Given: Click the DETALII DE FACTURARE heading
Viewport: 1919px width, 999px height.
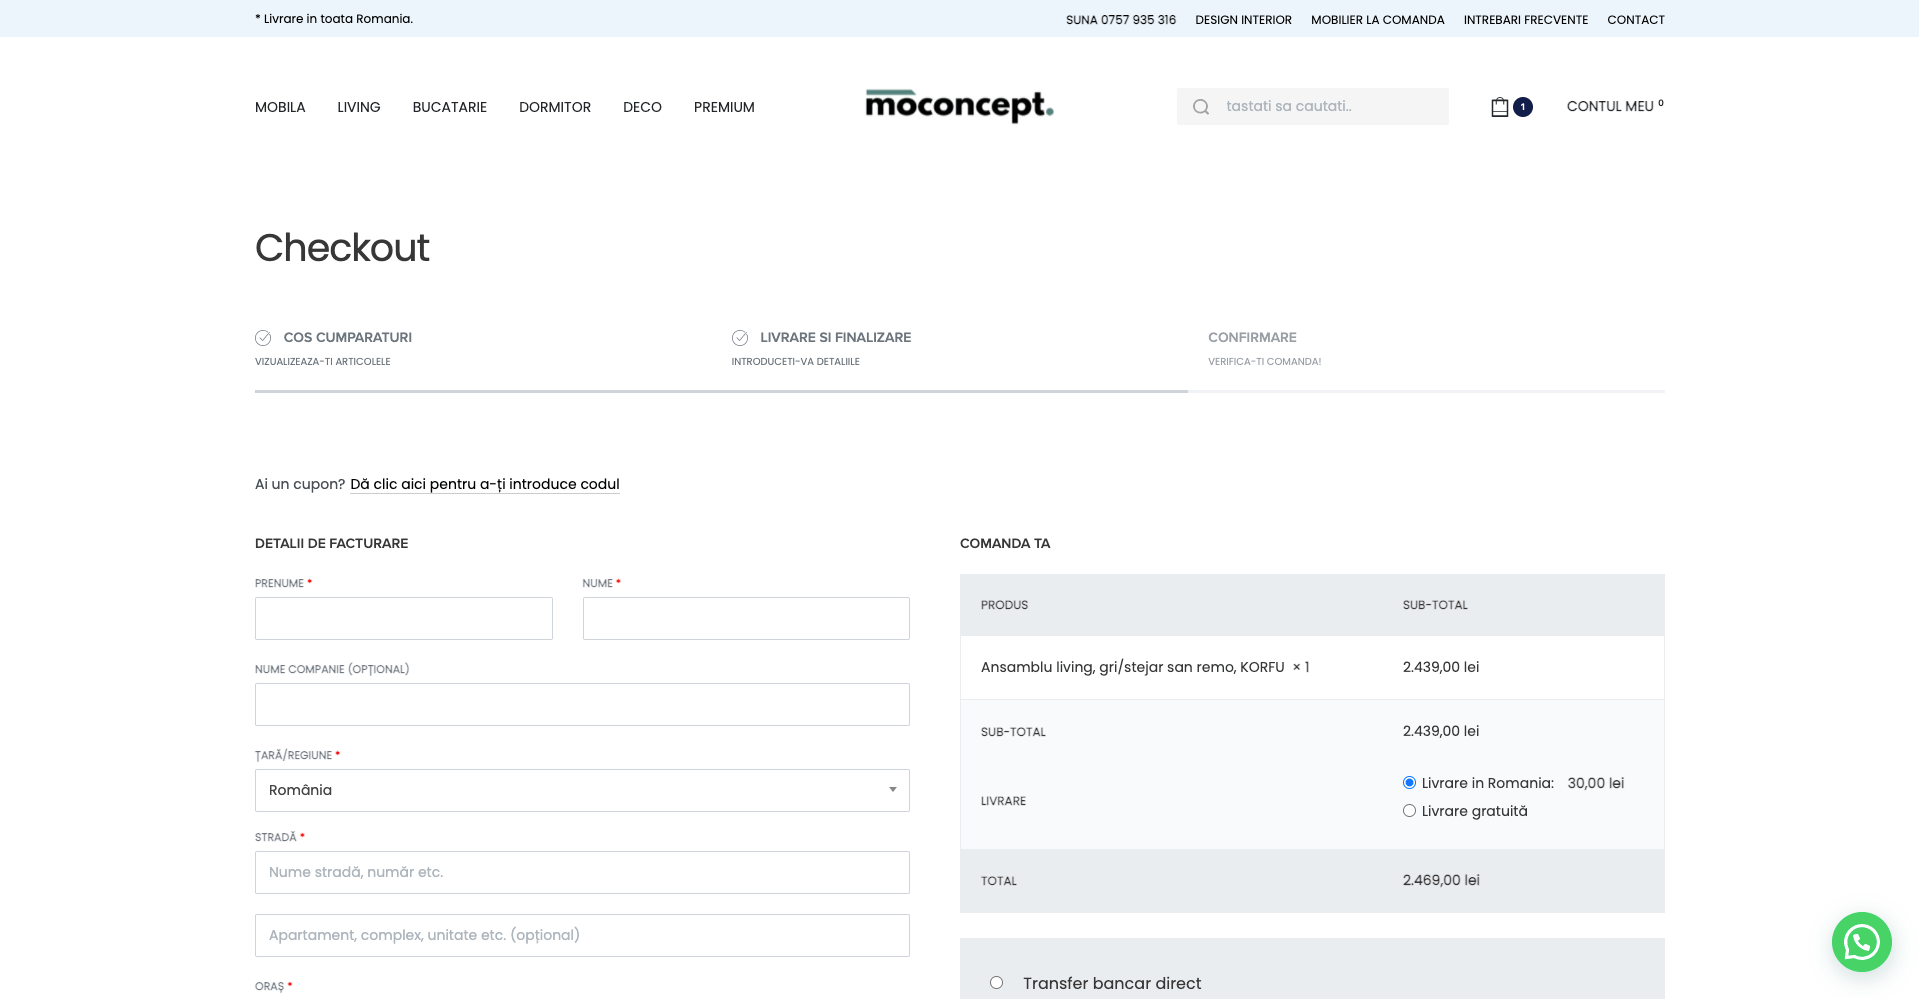Looking at the screenshot, I should (331, 544).
